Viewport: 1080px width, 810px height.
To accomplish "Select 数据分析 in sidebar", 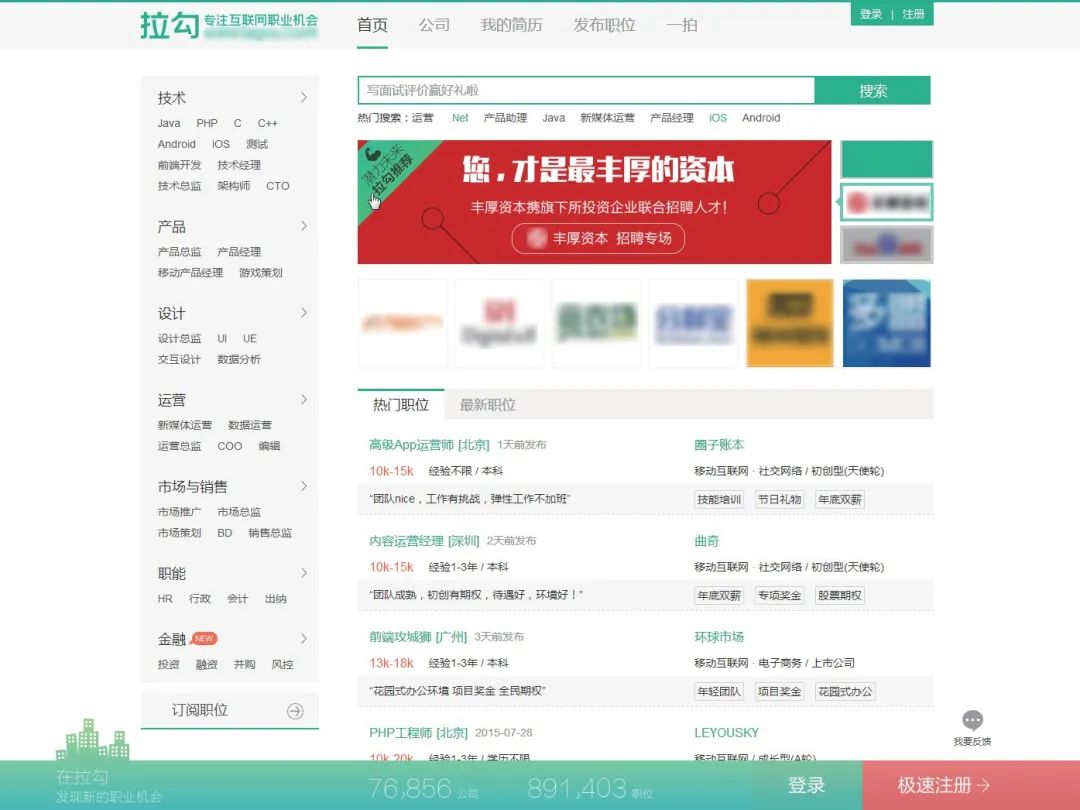I will (238, 360).
